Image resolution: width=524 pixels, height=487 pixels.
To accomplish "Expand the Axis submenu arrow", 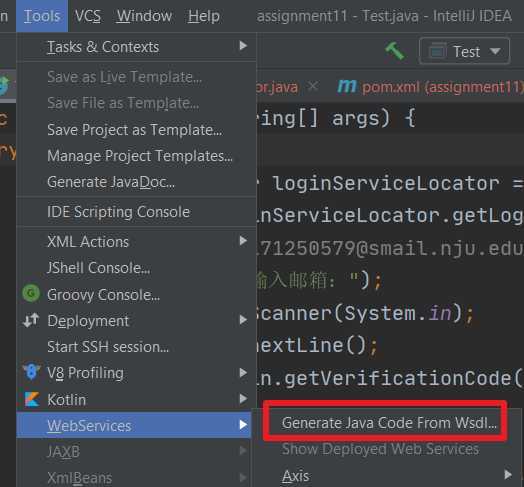I will (508, 474).
